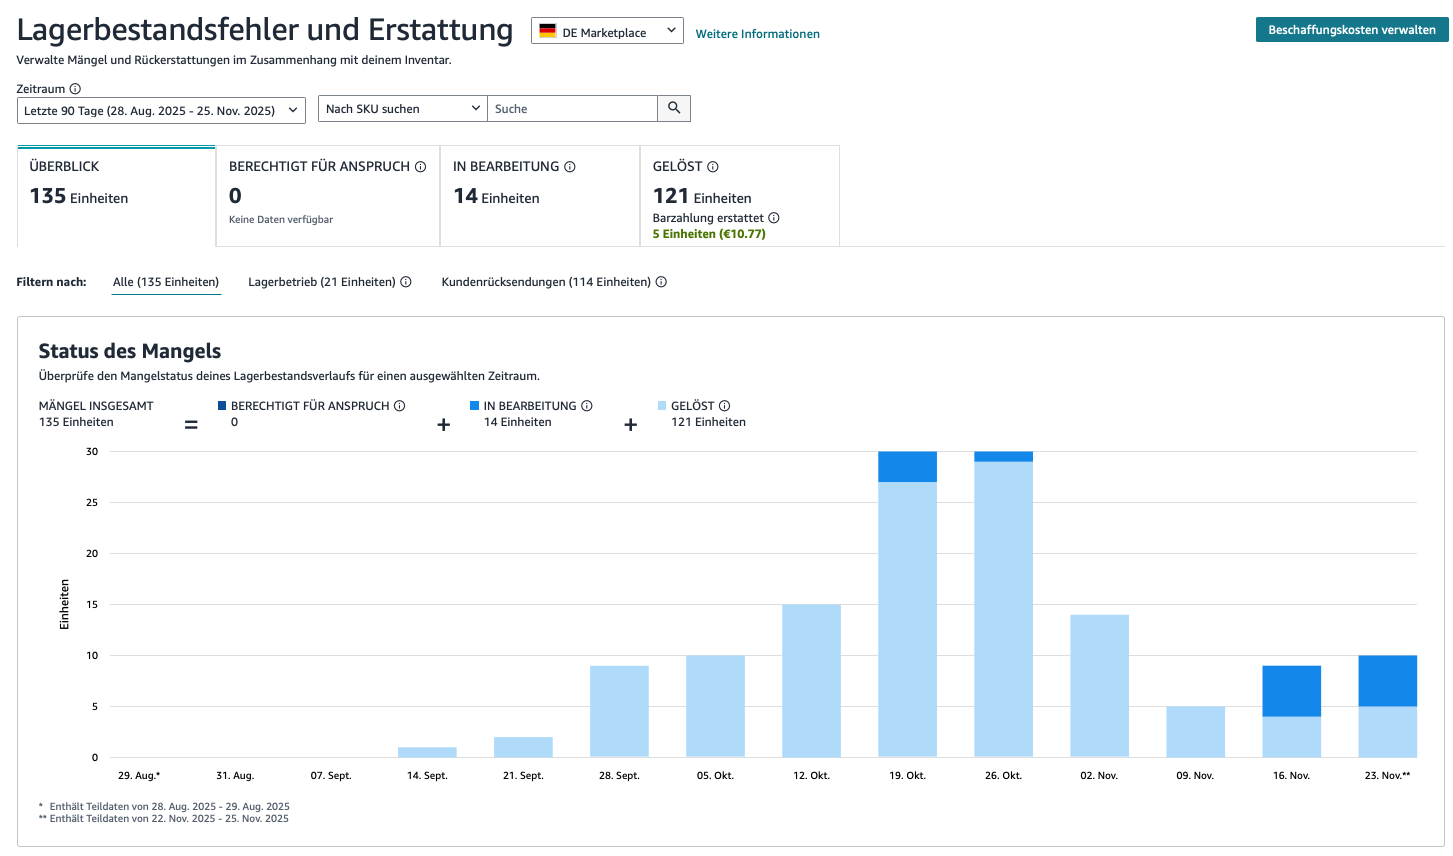Click info icon beside In Bearbeitung tab

point(570,167)
